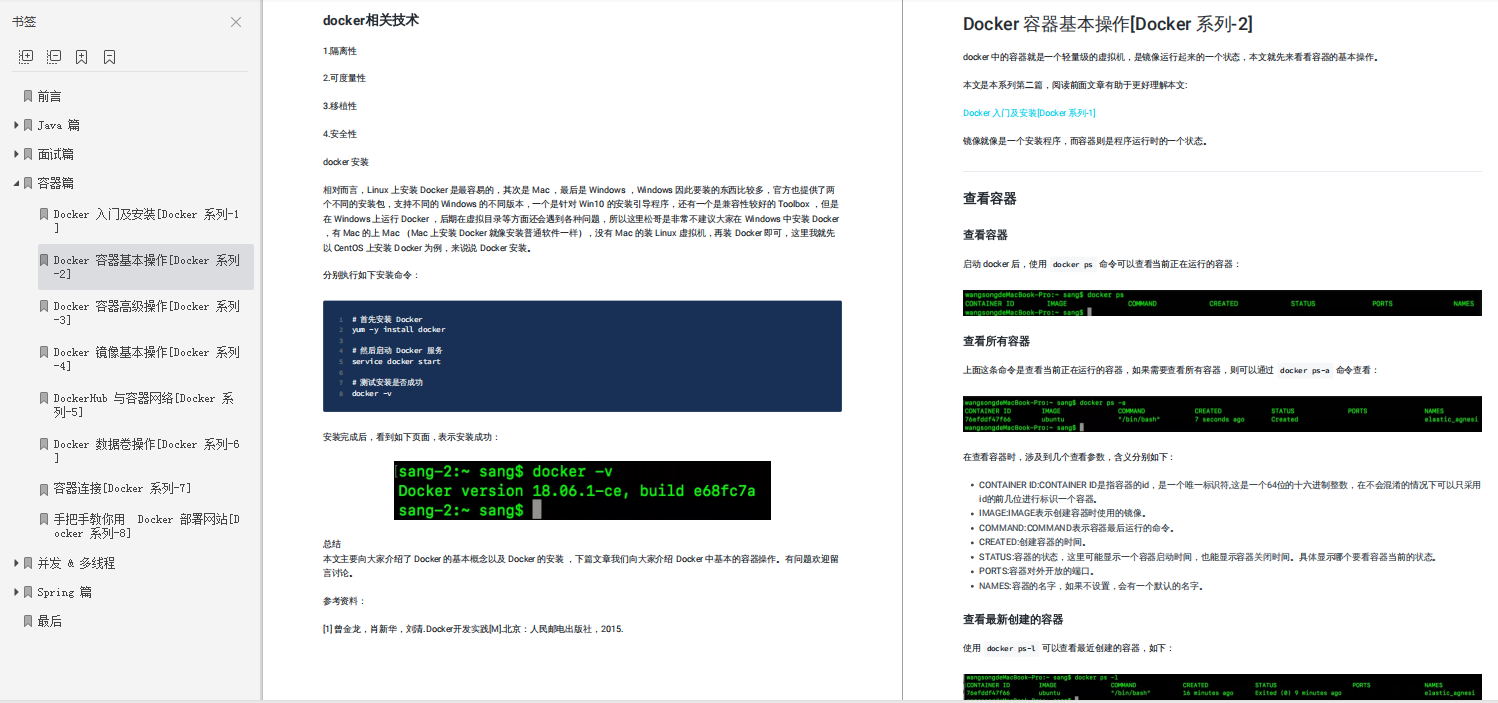
Task: Click the docker ps terminal output image
Action: pyautogui.click(x=1222, y=303)
